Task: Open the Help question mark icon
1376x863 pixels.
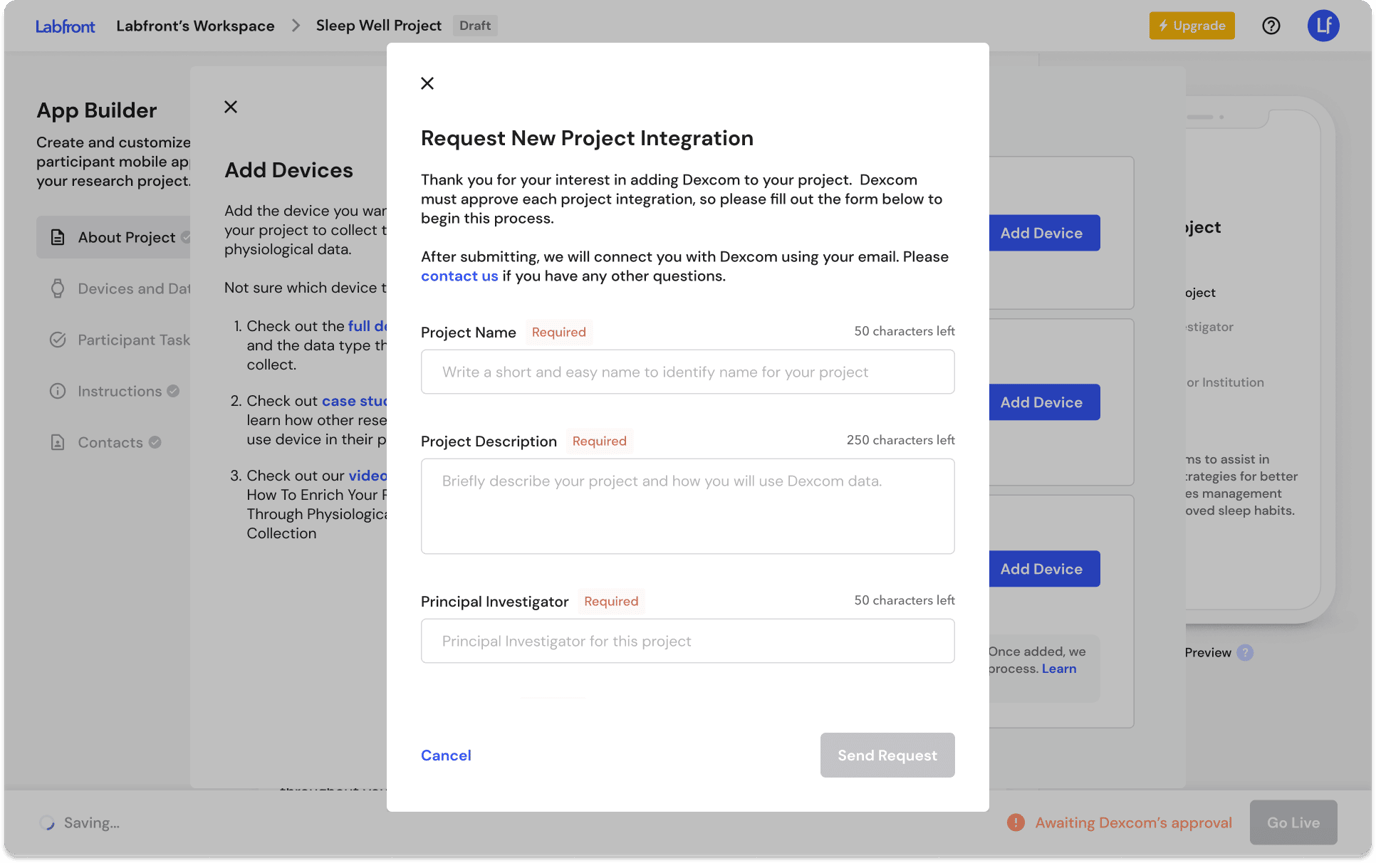Action: pos(1271,25)
